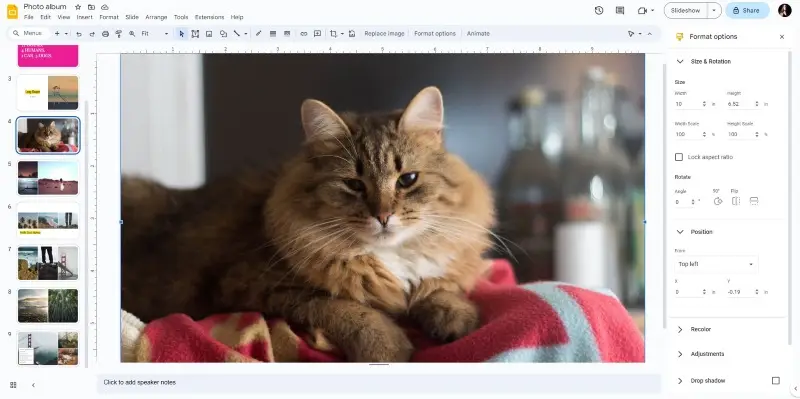The height and width of the screenshot is (399, 800).
Task: Click the Add comment icon
Action: tap(317, 34)
